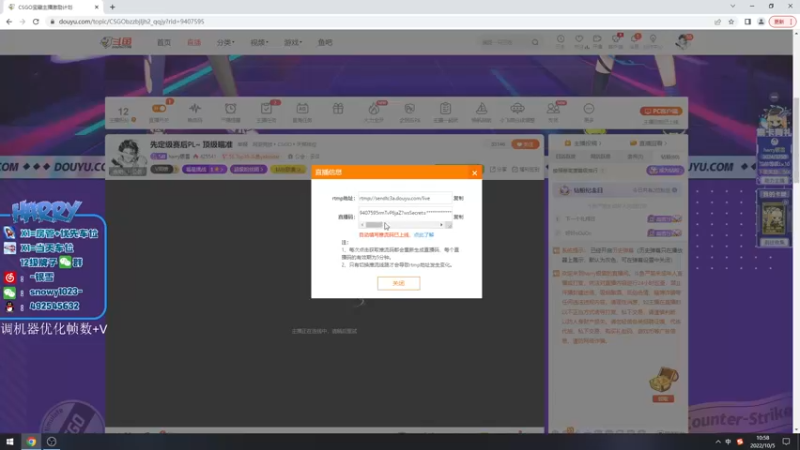This screenshot has width=800, height=450.
Task: Click the right arrow of key scrollbar
Action: (x=441, y=225)
